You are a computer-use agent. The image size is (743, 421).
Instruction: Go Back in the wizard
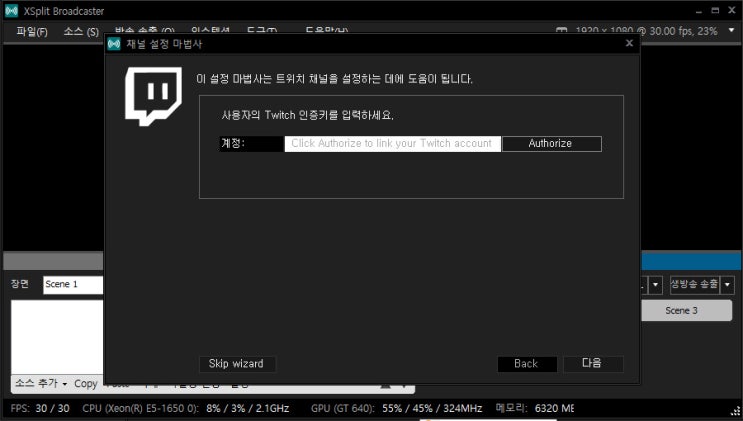tap(527, 364)
